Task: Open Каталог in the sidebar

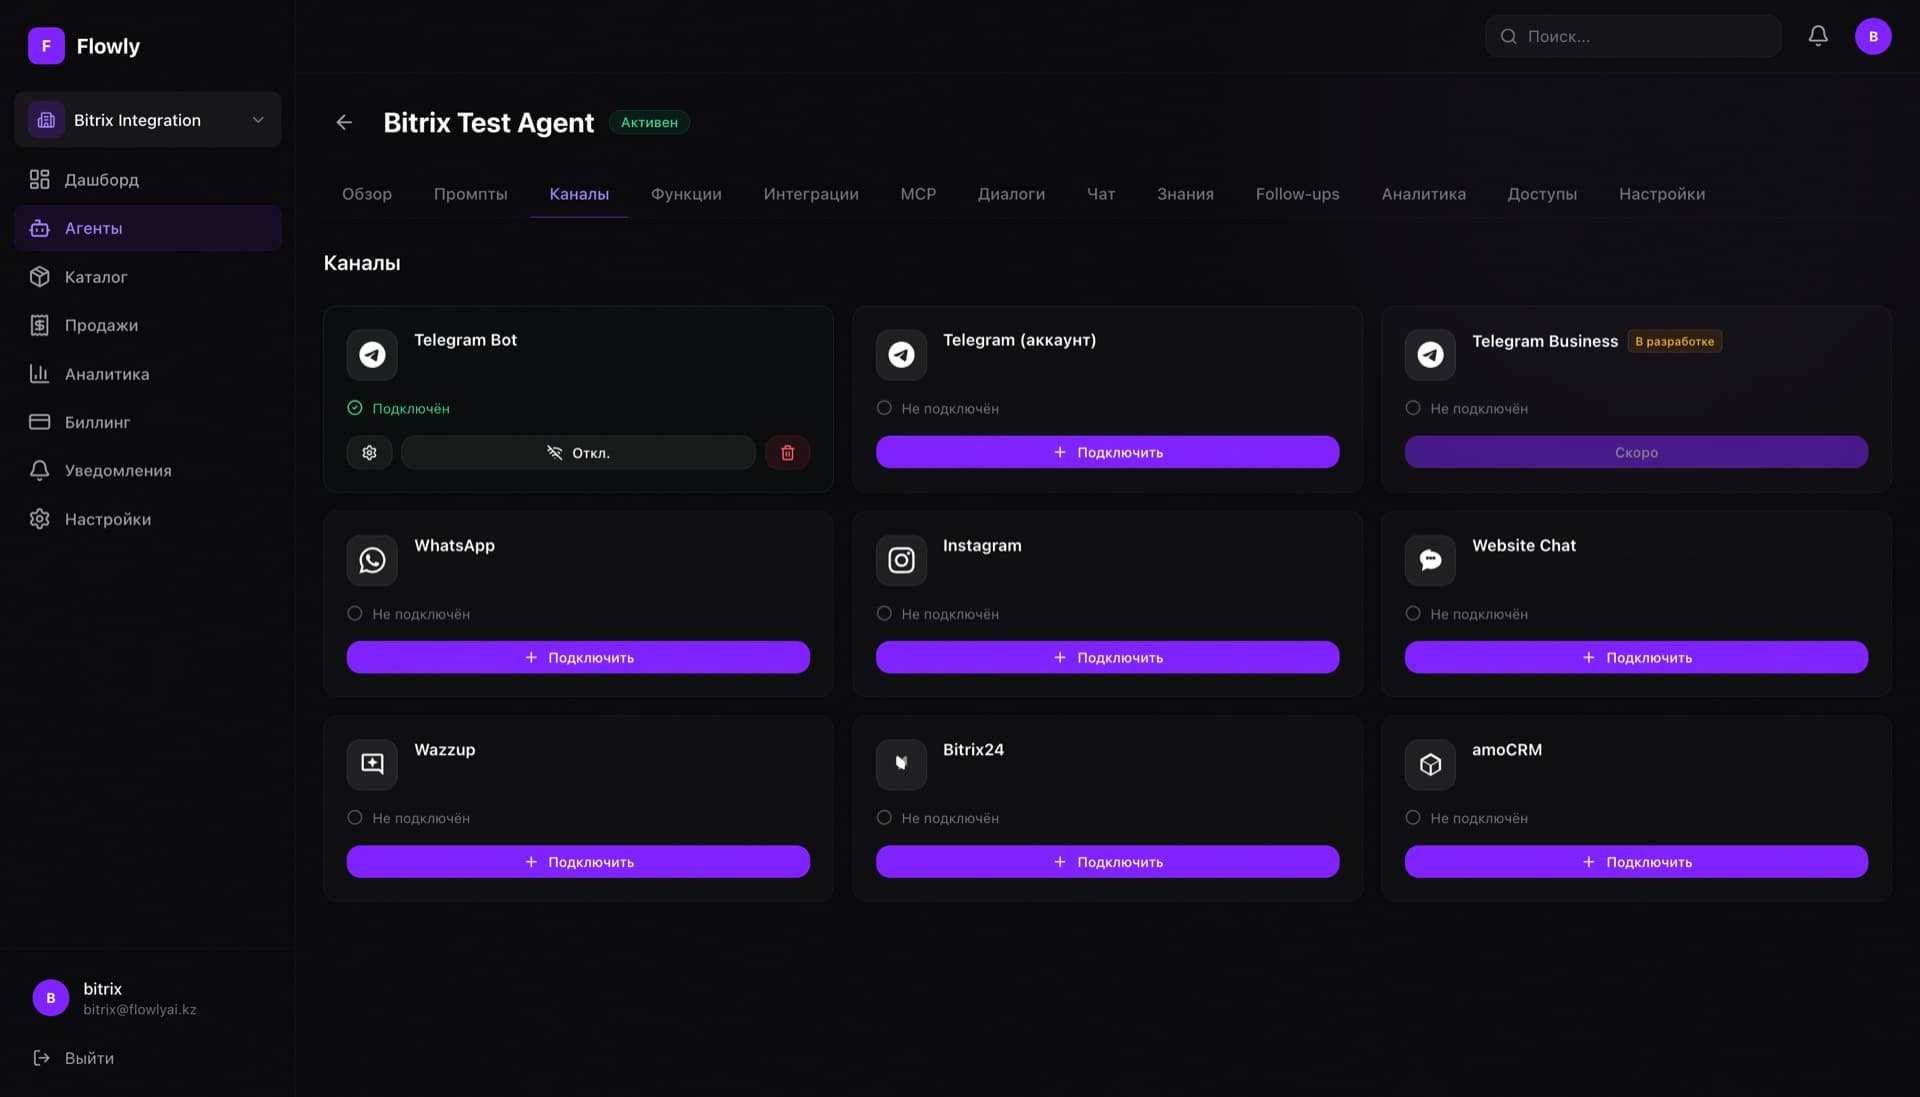Action: (x=96, y=277)
